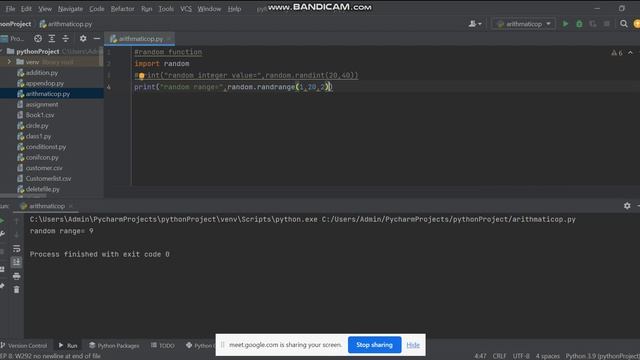This screenshot has height=360, width=640.
Task: Open the Run menu
Action: coord(147,9)
